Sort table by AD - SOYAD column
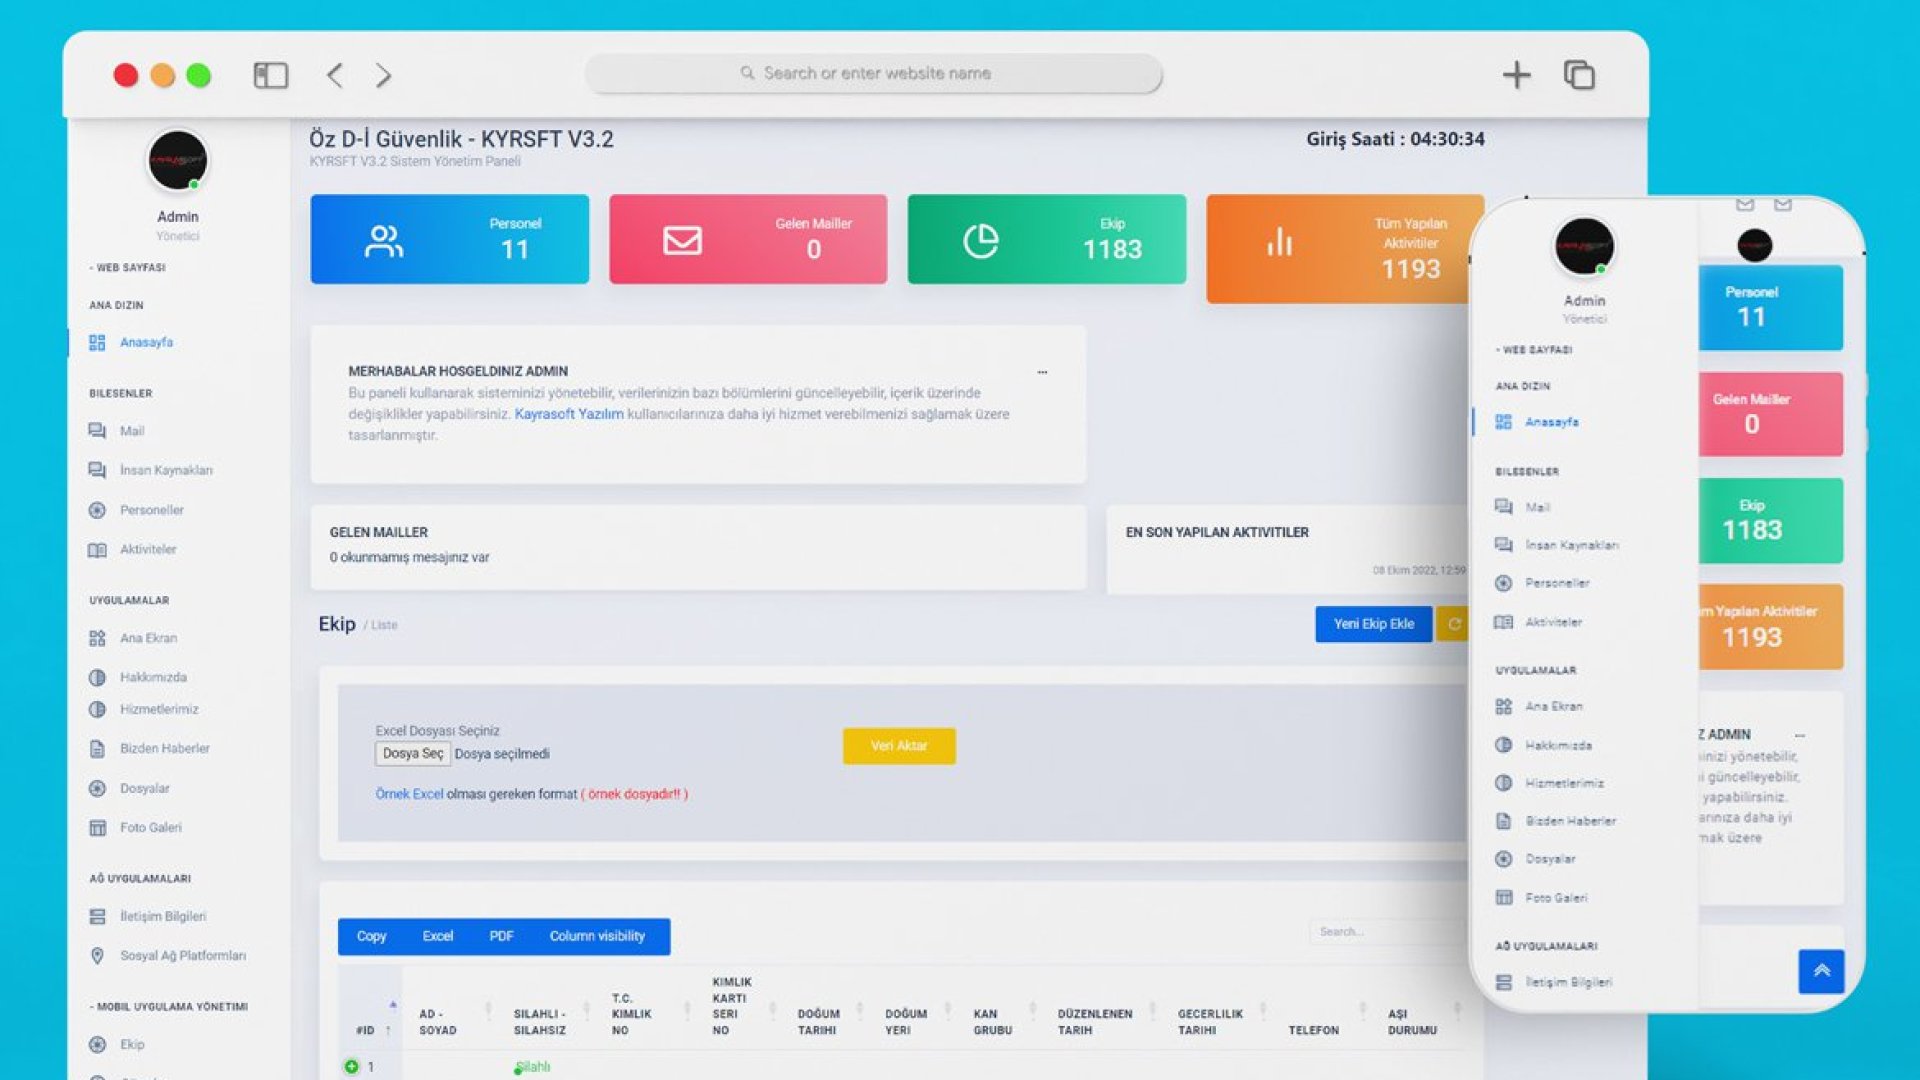Viewport: 1920px width, 1080px height. (x=438, y=1021)
